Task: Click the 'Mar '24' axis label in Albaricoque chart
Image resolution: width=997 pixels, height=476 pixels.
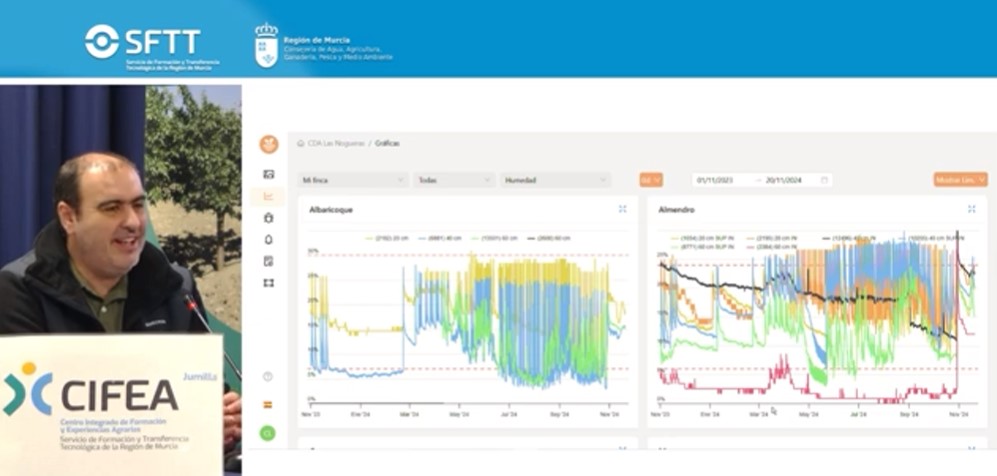Action: 410,414
